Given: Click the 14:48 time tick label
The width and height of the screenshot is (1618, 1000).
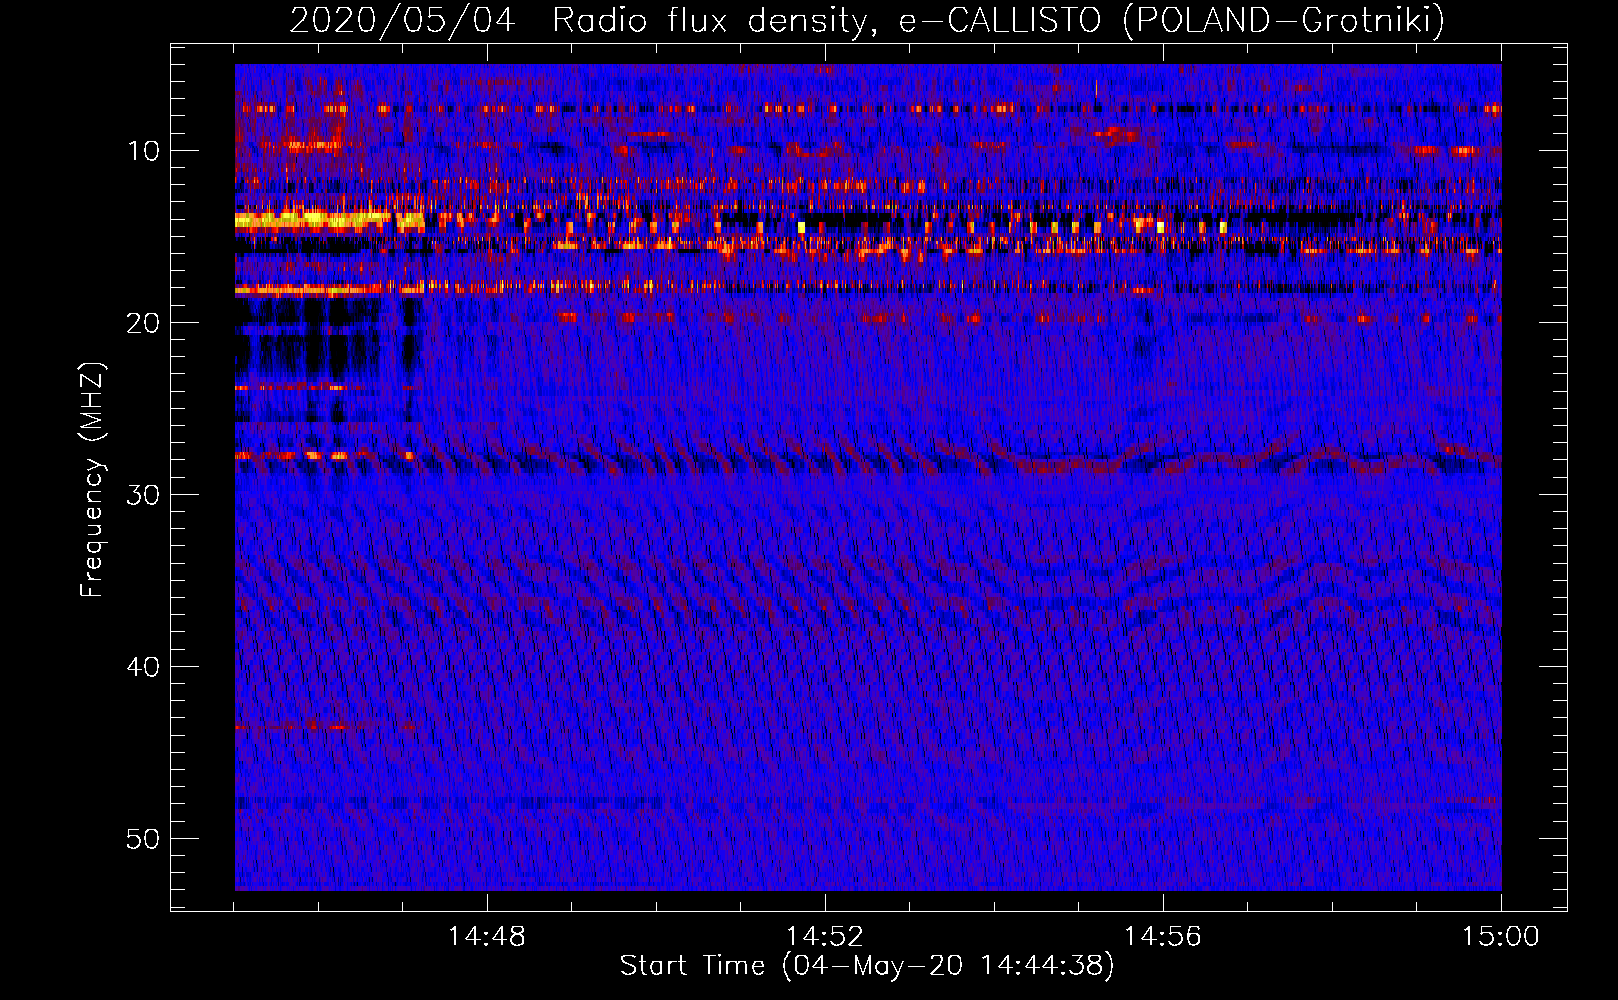Looking at the screenshot, I should coord(487,937).
